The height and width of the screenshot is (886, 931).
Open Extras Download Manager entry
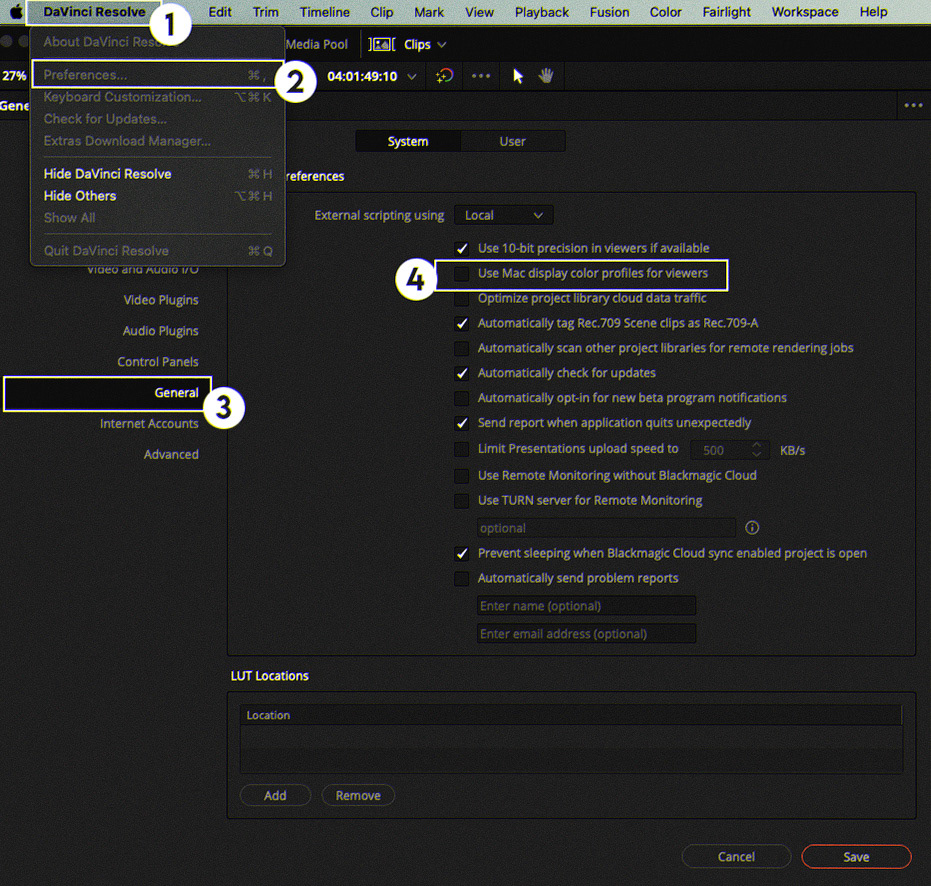click(157, 141)
